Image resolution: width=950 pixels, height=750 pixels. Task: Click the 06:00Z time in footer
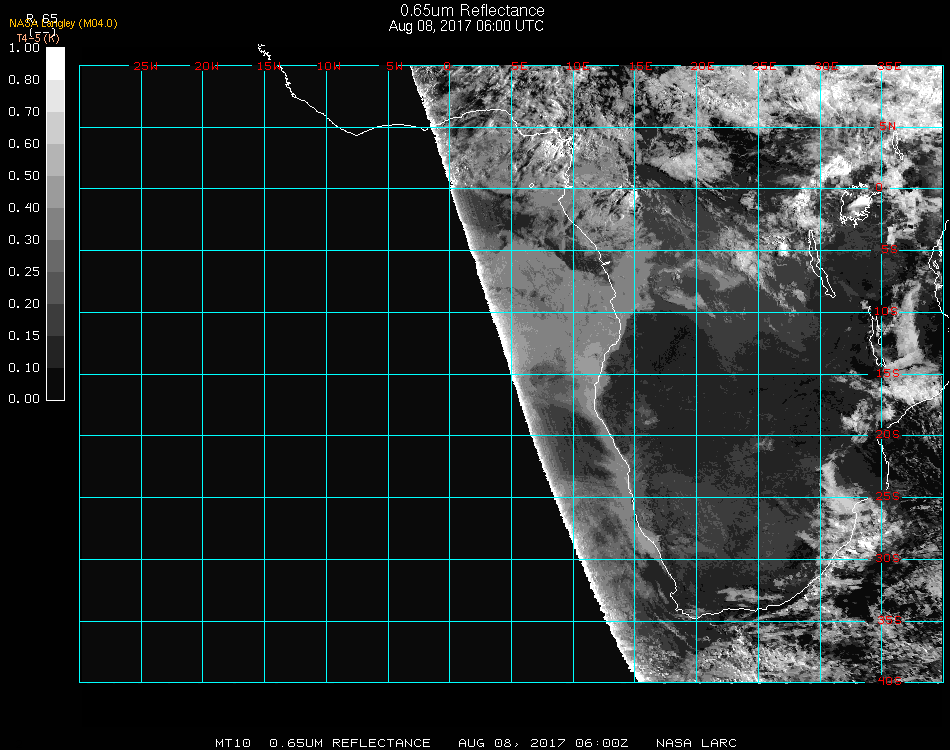pos(600,743)
